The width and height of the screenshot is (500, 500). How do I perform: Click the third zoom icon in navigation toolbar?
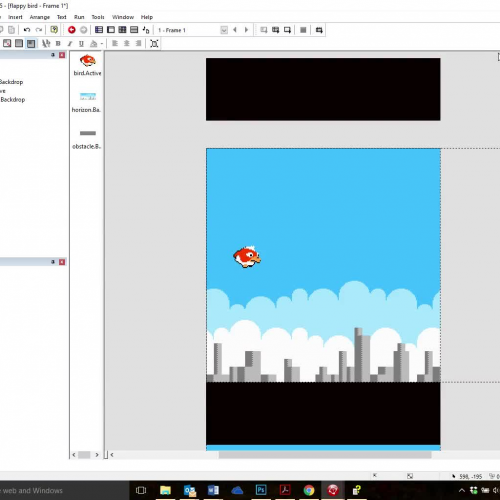(287, 30)
